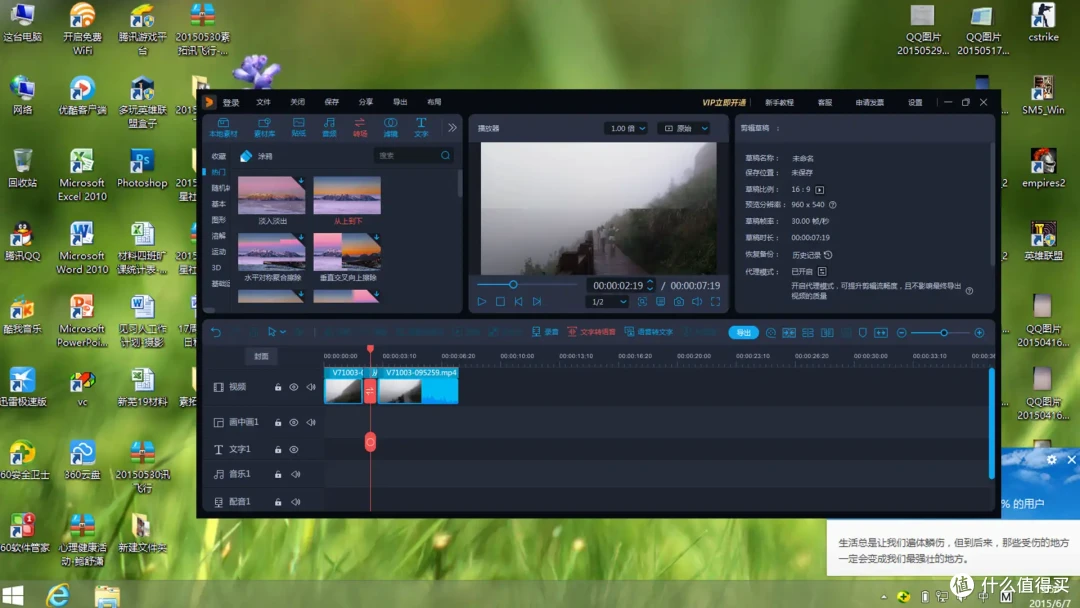Screen dimensions: 1080x608
Task: Mute the 配音1 track
Action: [x=295, y=502]
